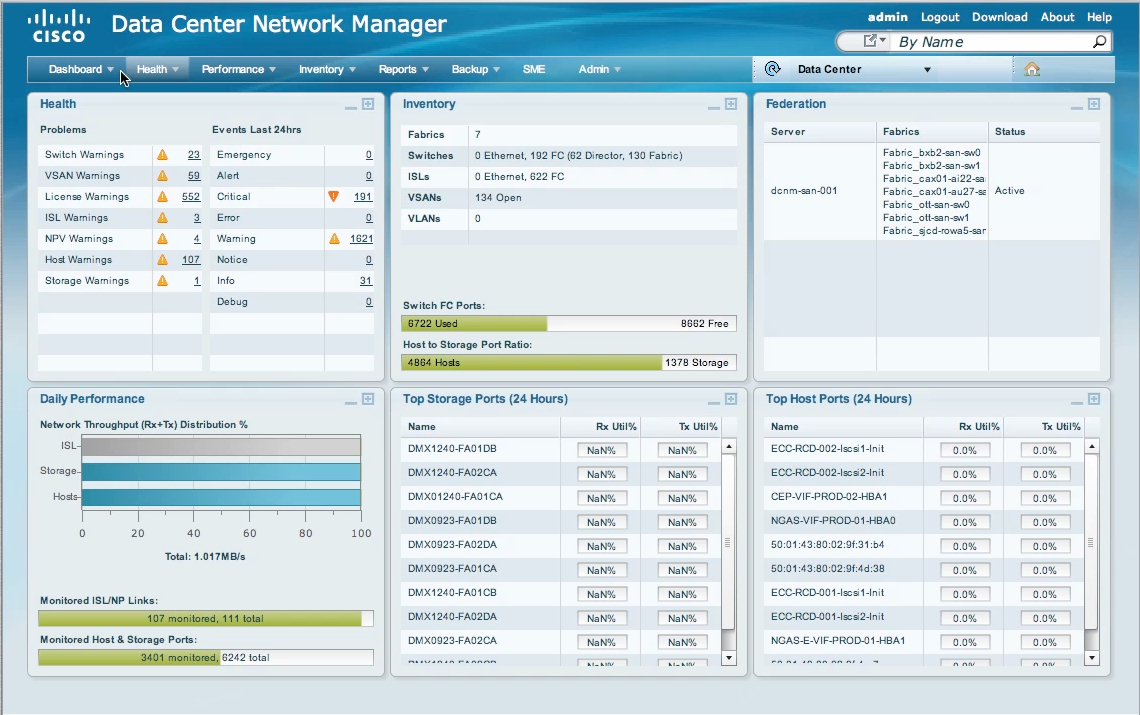Click the Switch Warnings warning icon

163,154
